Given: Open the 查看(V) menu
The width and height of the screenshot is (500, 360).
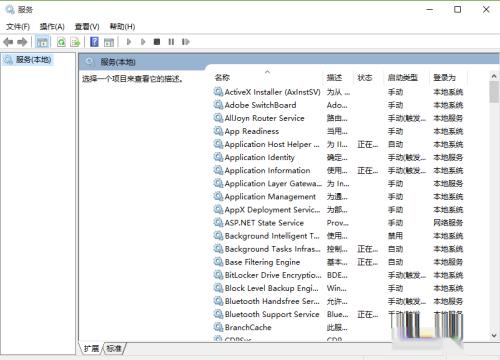Looking at the screenshot, I should coord(87,27).
